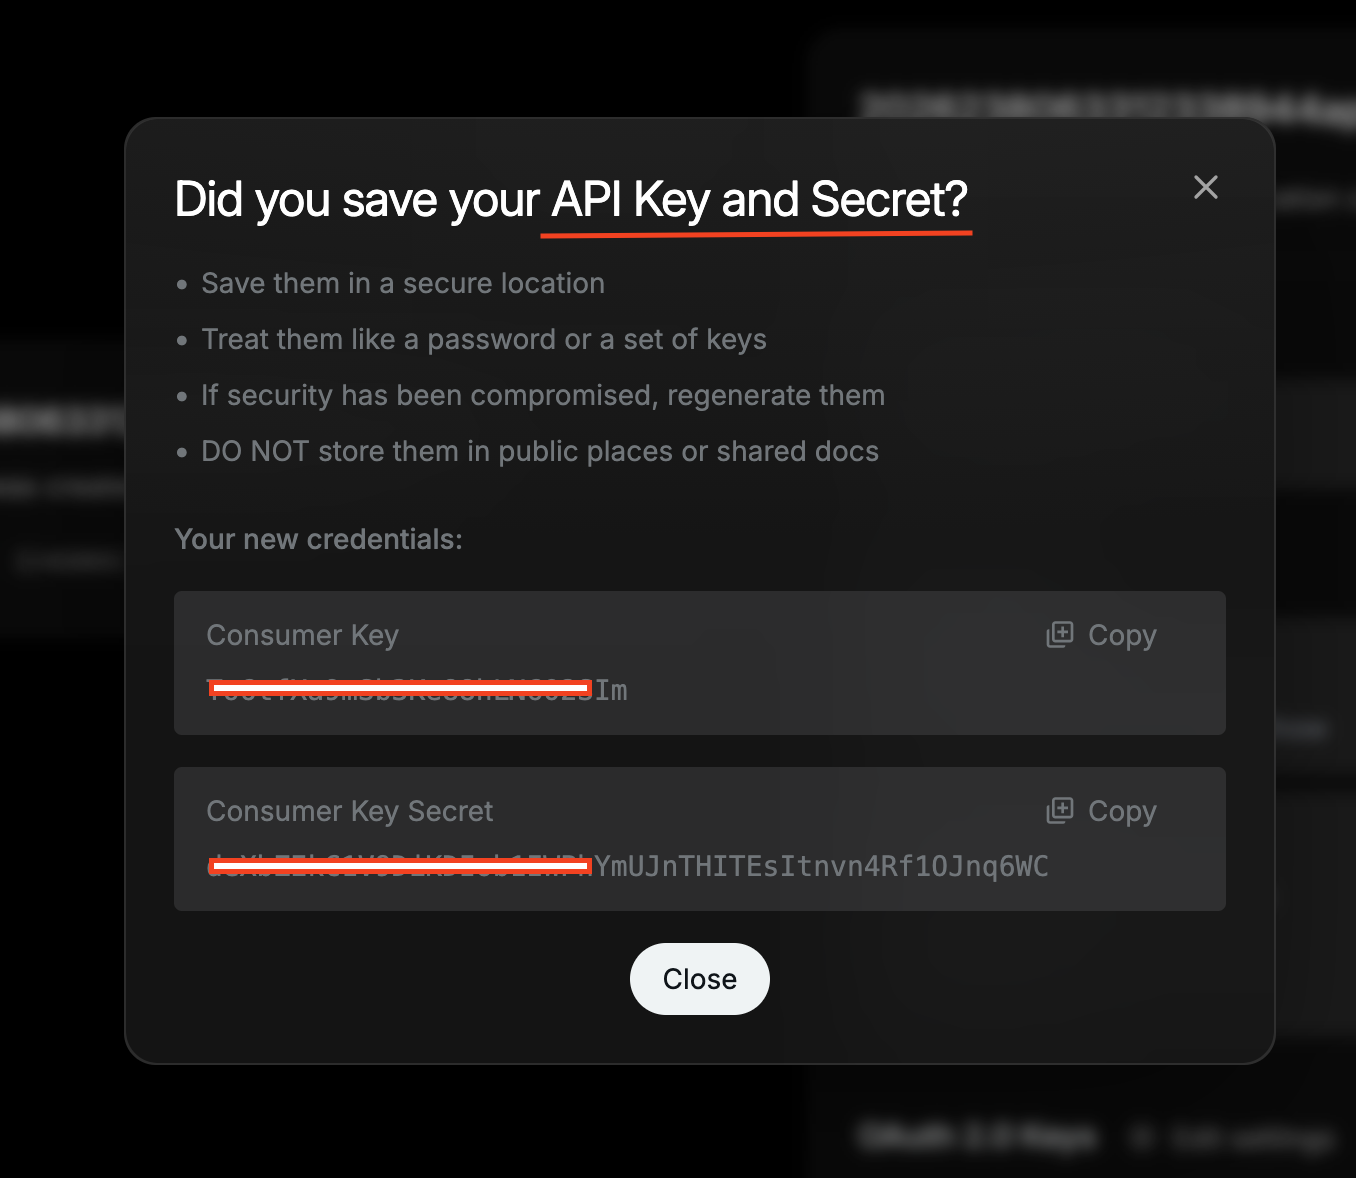Click the Copy label for Consumer Key
Screen dimensions: 1356x1178
[1122, 636]
